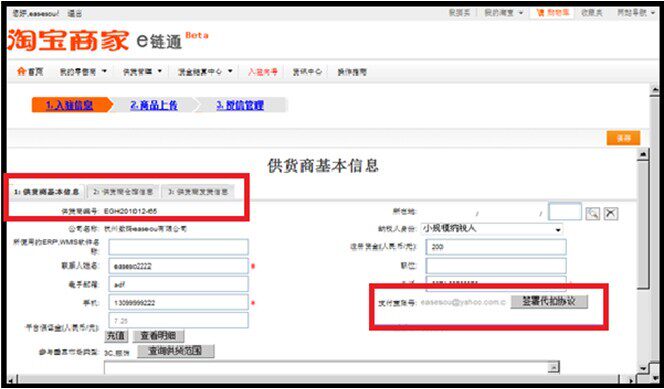This screenshot has width=664, height=389.
Task: Expand 网站导航 dropdown at top right
Action: [636, 13]
